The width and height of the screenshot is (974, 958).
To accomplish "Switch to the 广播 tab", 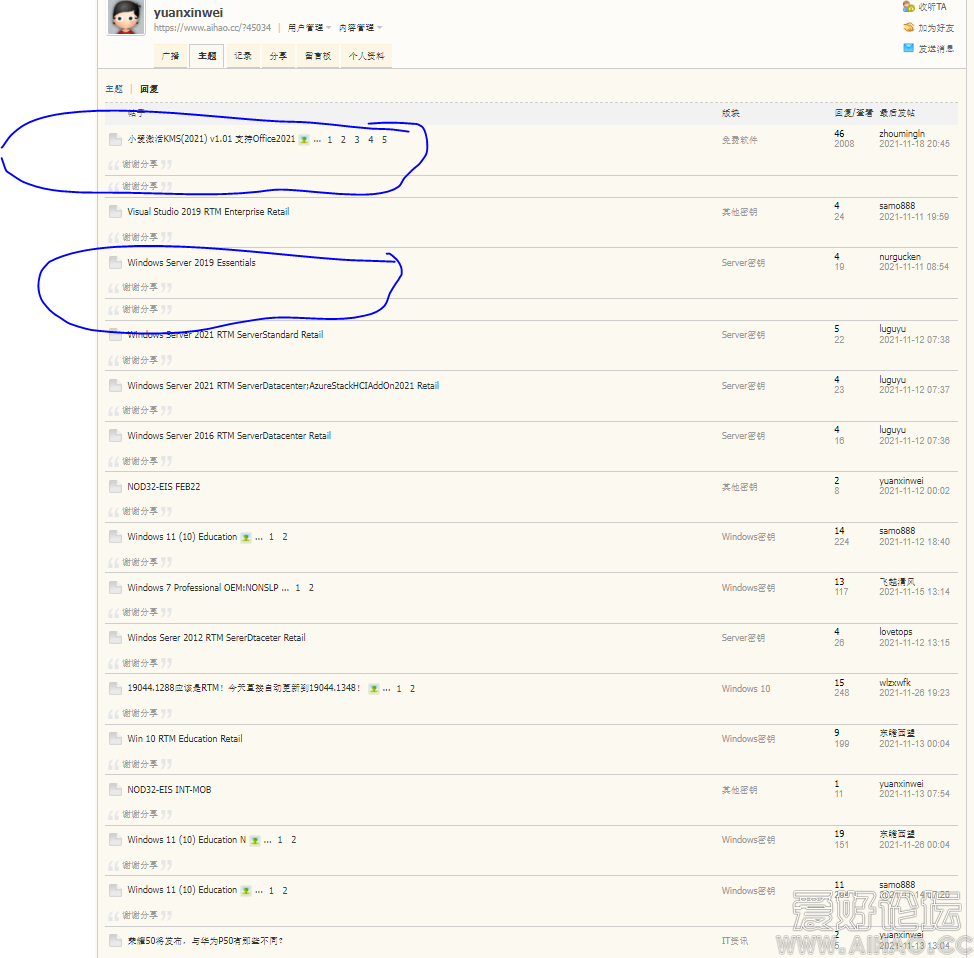I will (170, 56).
